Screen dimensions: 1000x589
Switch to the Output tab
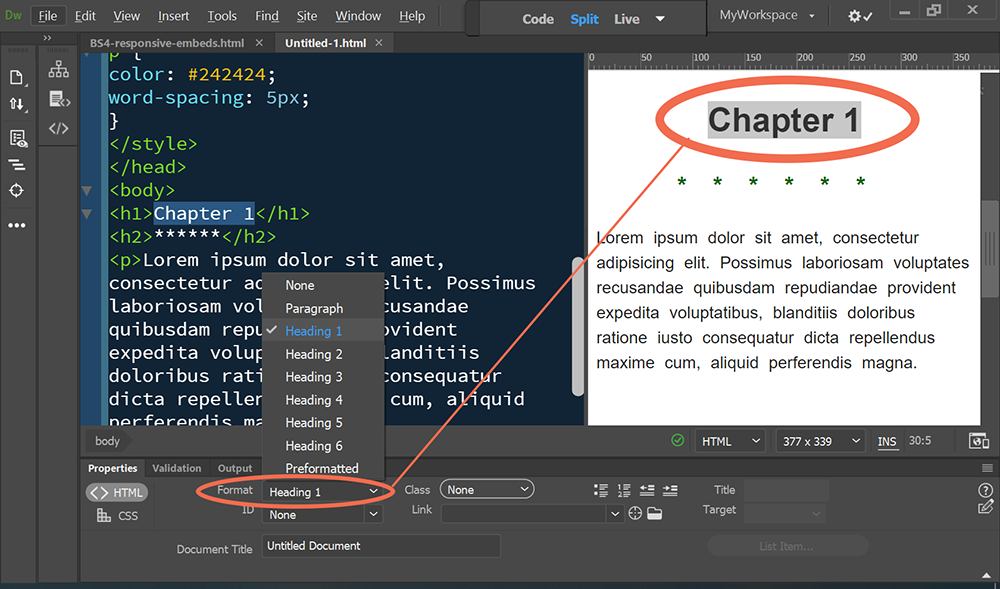click(235, 468)
